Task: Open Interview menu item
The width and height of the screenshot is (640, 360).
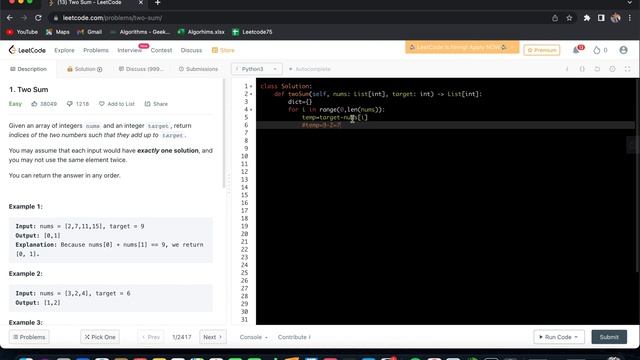Action: (x=129, y=50)
